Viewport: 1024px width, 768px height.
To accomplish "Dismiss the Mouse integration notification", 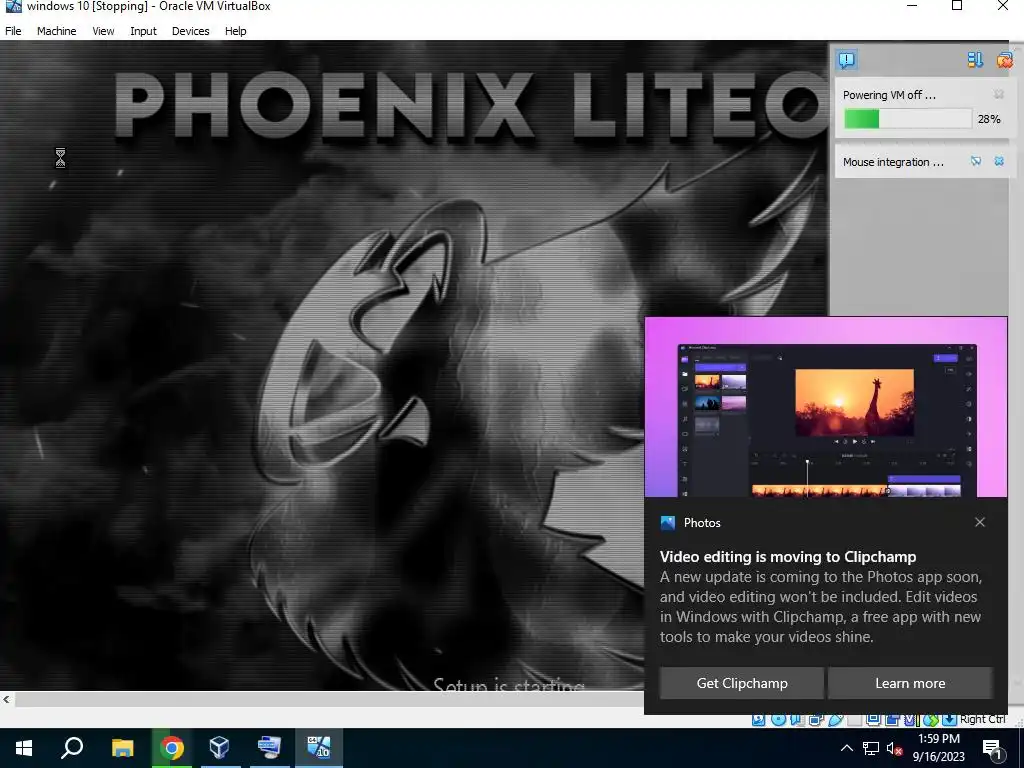I will (999, 161).
